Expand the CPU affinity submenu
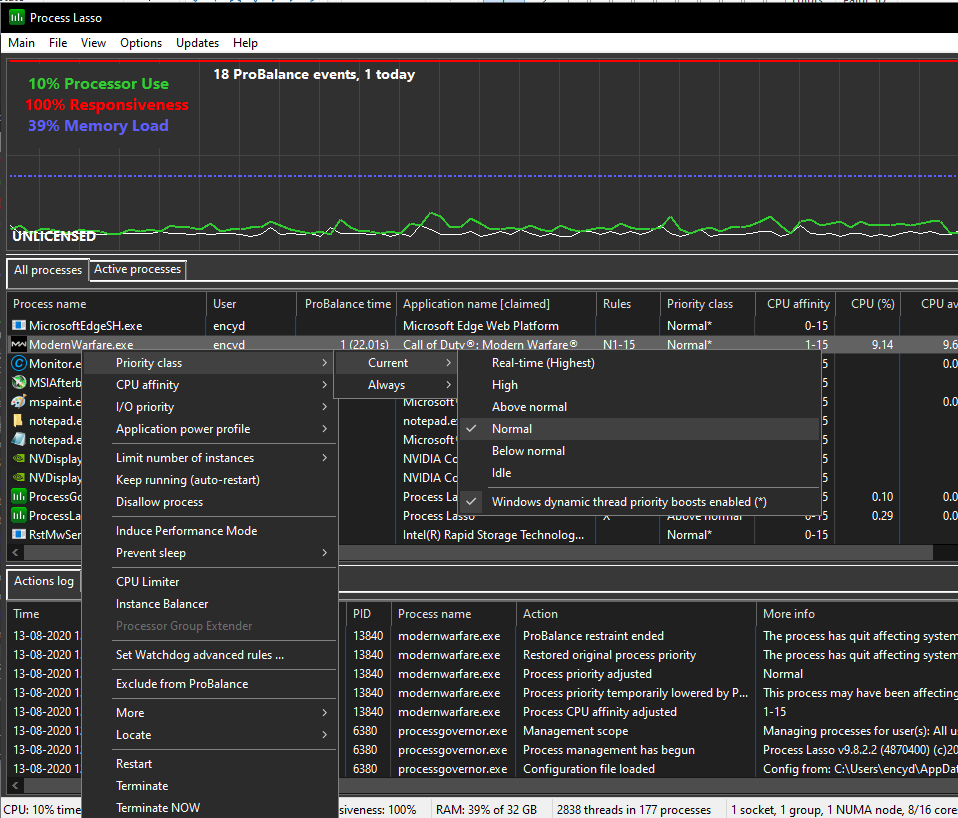 (x=210, y=385)
